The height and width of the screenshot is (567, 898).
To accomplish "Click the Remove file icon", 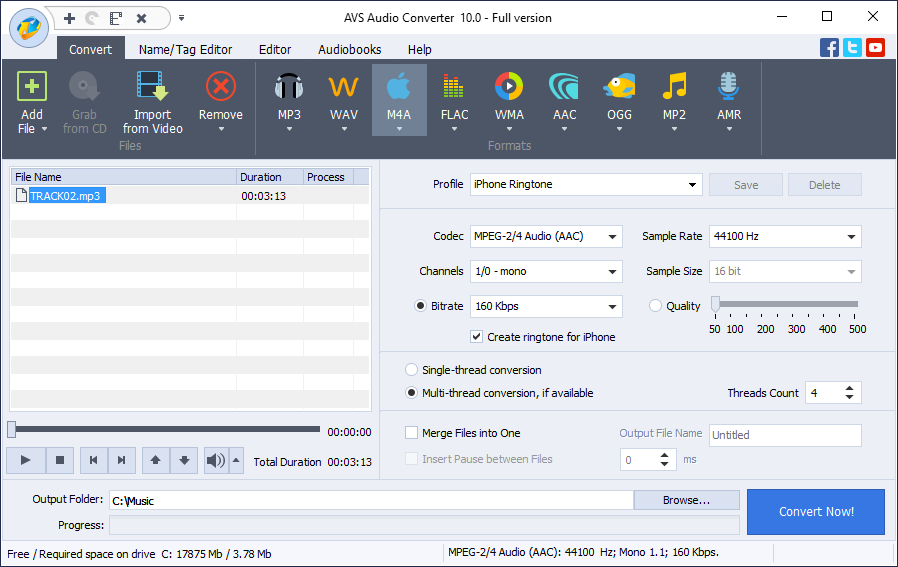I will (x=220, y=86).
